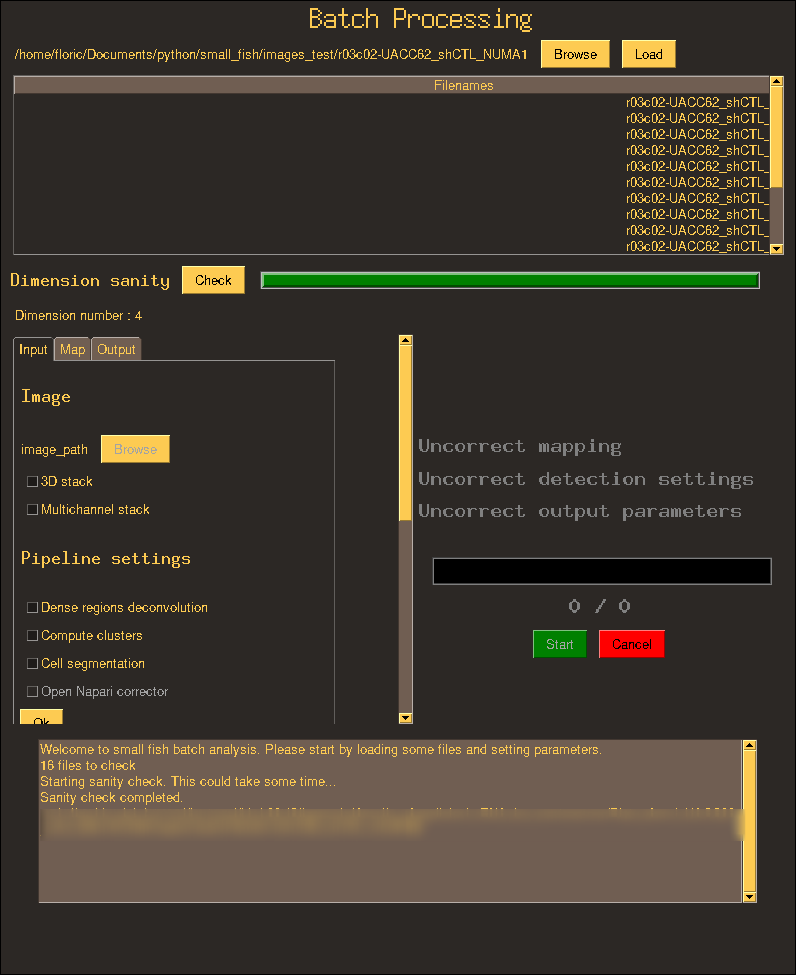This screenshot has width=796, height=975.
Task: Click the Filenames column header
Action: 392,85
